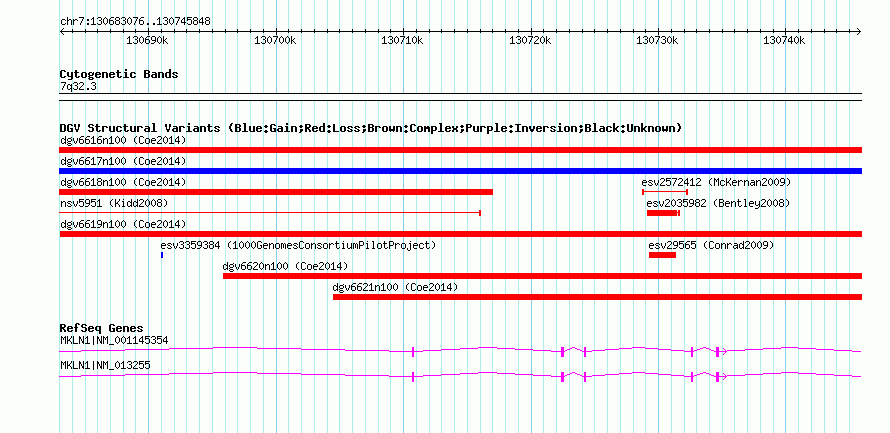Click label dgv6619n100 (Coe2014)
The image size is (890, 433).
click(123, 224)
